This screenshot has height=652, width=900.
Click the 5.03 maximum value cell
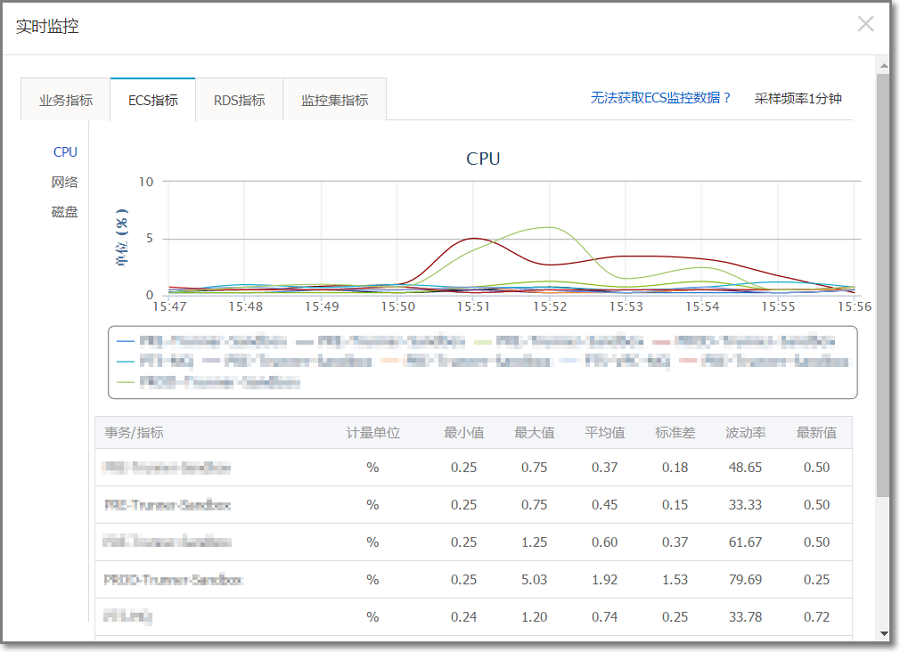point(534,580)
